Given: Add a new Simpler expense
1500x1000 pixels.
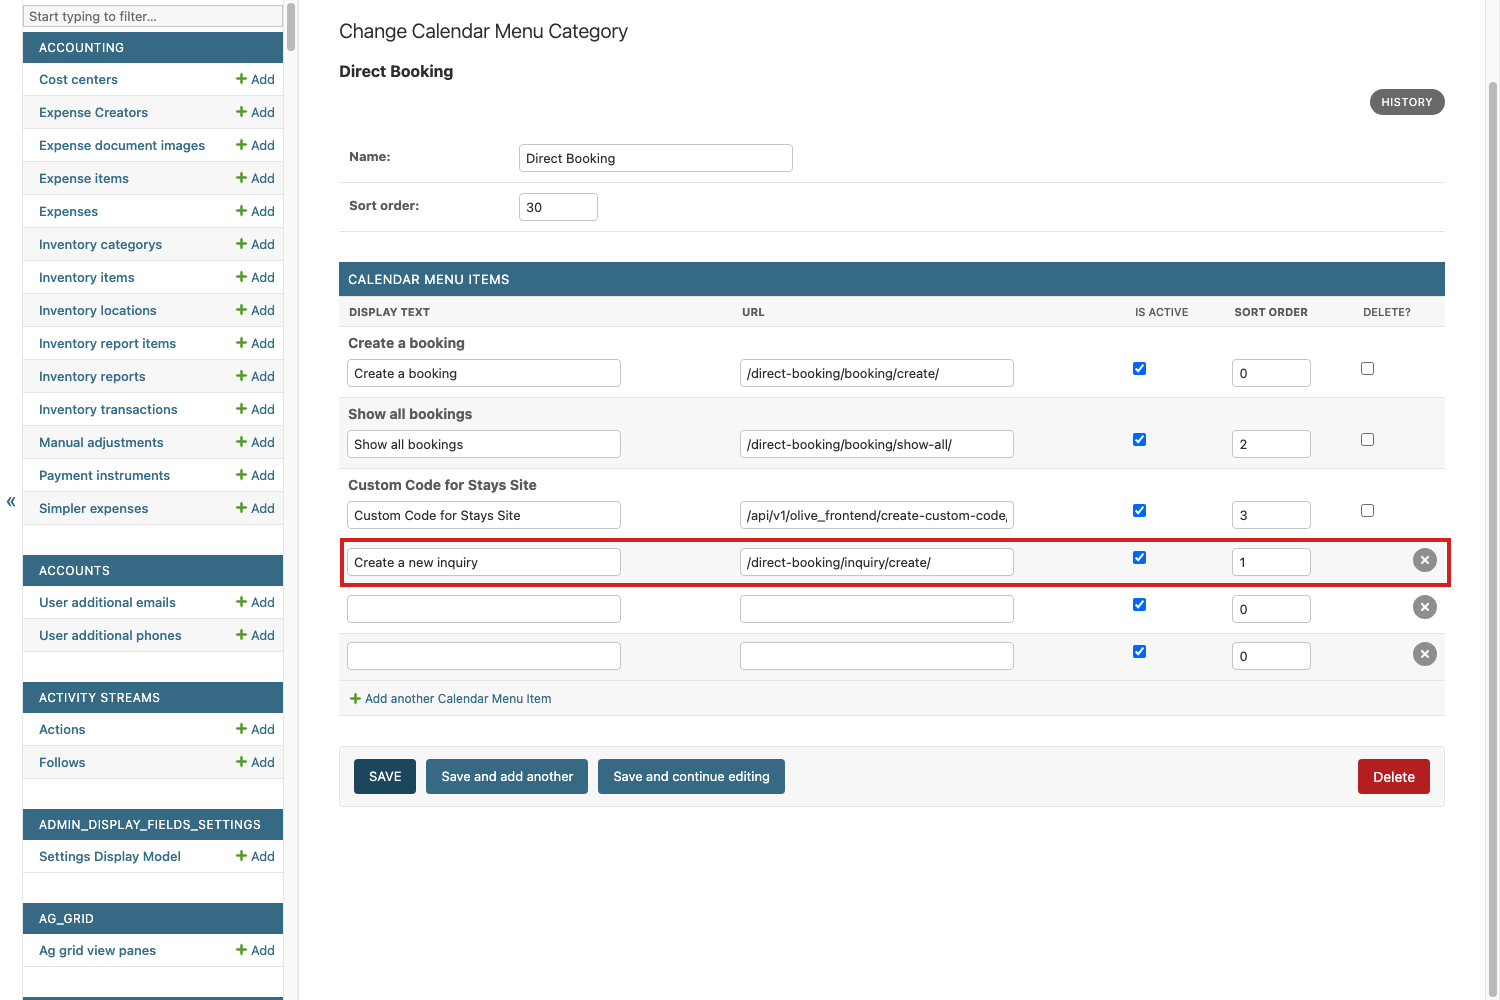Looking at the screenshot, I should tap(255, 508).
